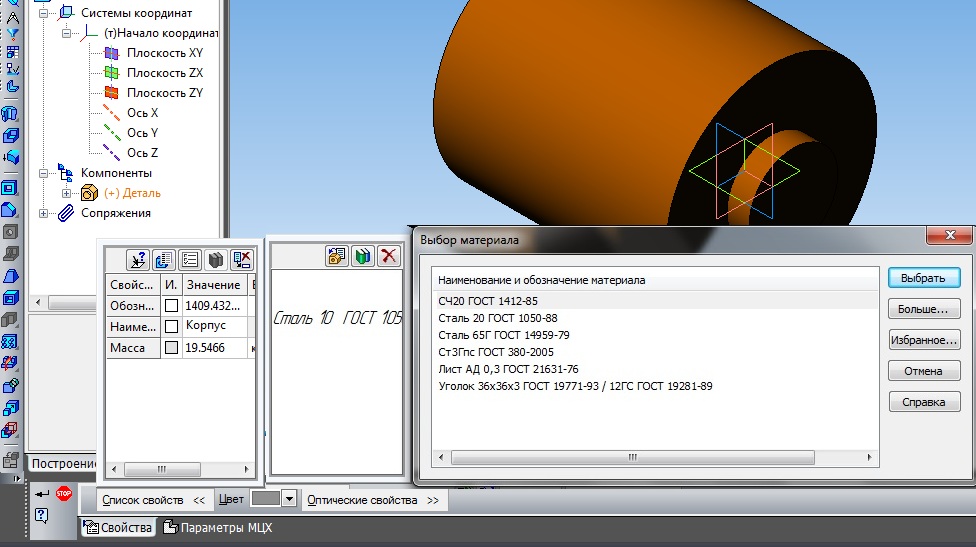
Task: Toggle the checkbox in the Обозн... row
Action: click(x=171, y=306)
